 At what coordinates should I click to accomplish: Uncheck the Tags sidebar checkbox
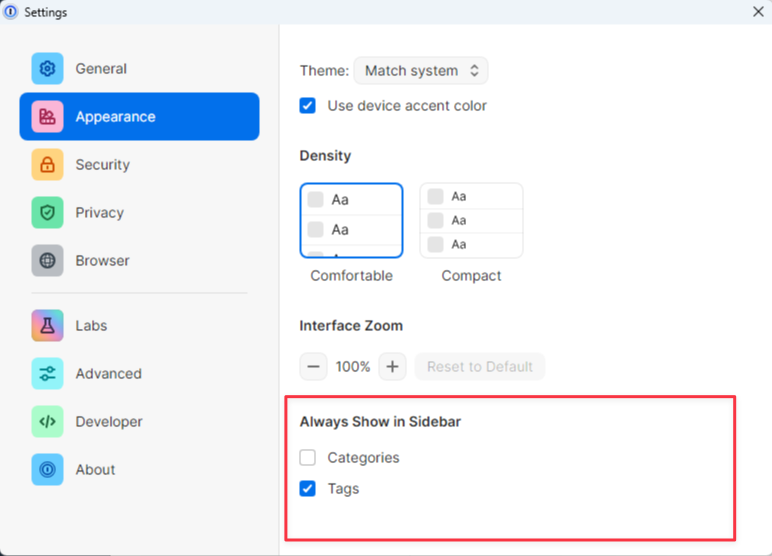coord(308,489)
